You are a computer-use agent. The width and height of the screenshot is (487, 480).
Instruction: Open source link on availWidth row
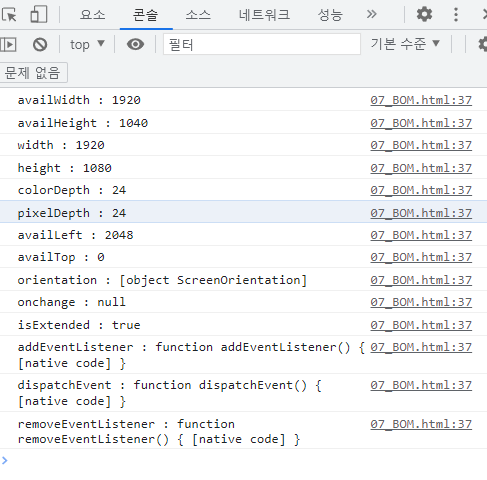click(421, 100)
